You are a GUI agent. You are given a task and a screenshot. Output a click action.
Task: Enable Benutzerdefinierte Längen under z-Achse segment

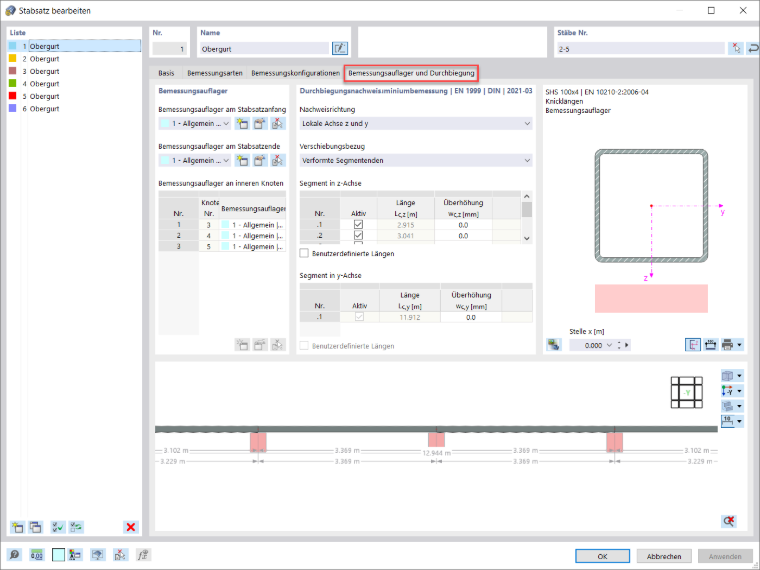click(x=304, y=253)
